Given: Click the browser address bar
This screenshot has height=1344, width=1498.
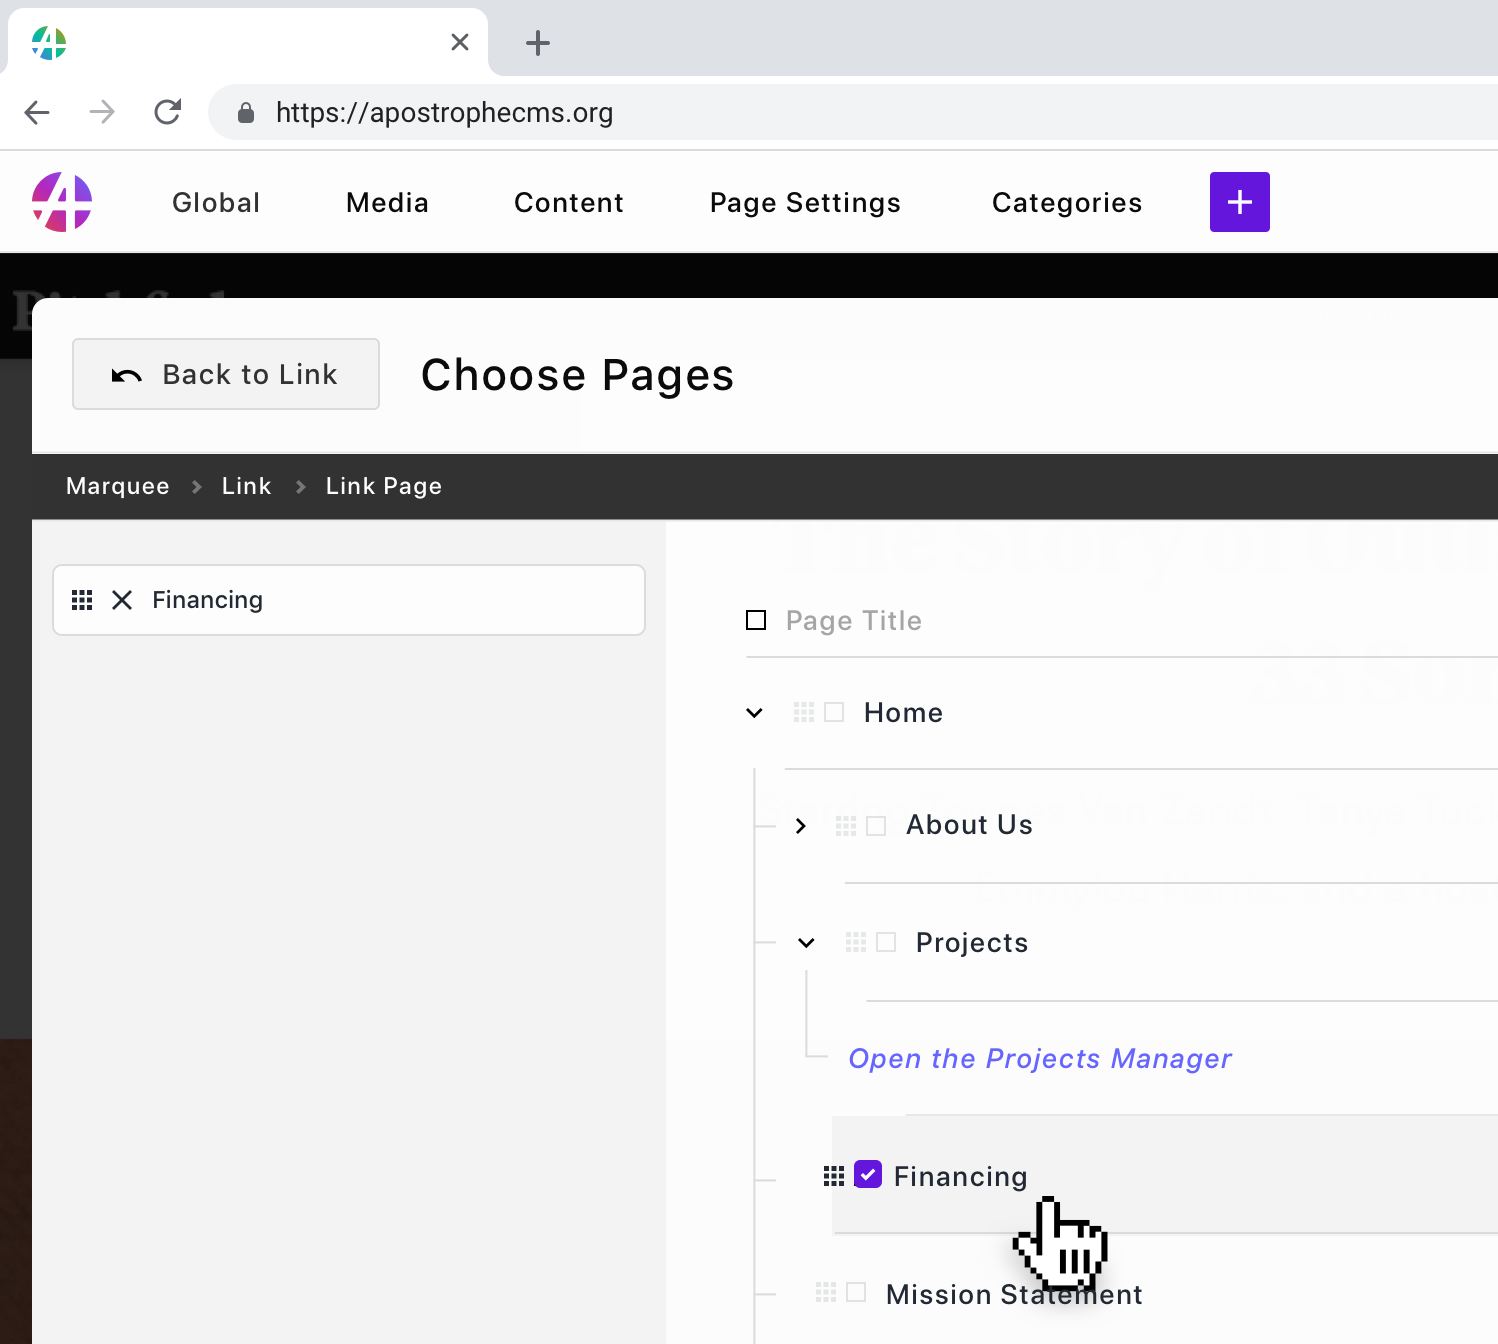Looking at the screenshot, I should pos(600,112).
